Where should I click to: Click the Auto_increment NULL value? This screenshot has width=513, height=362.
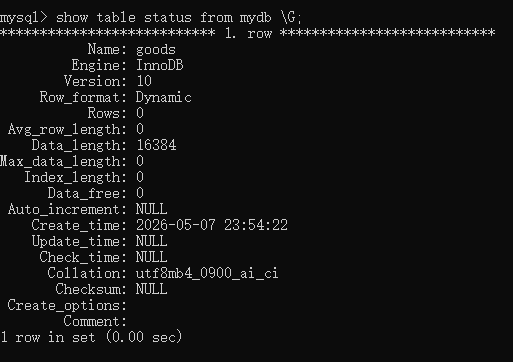click(x=152, y=209)
